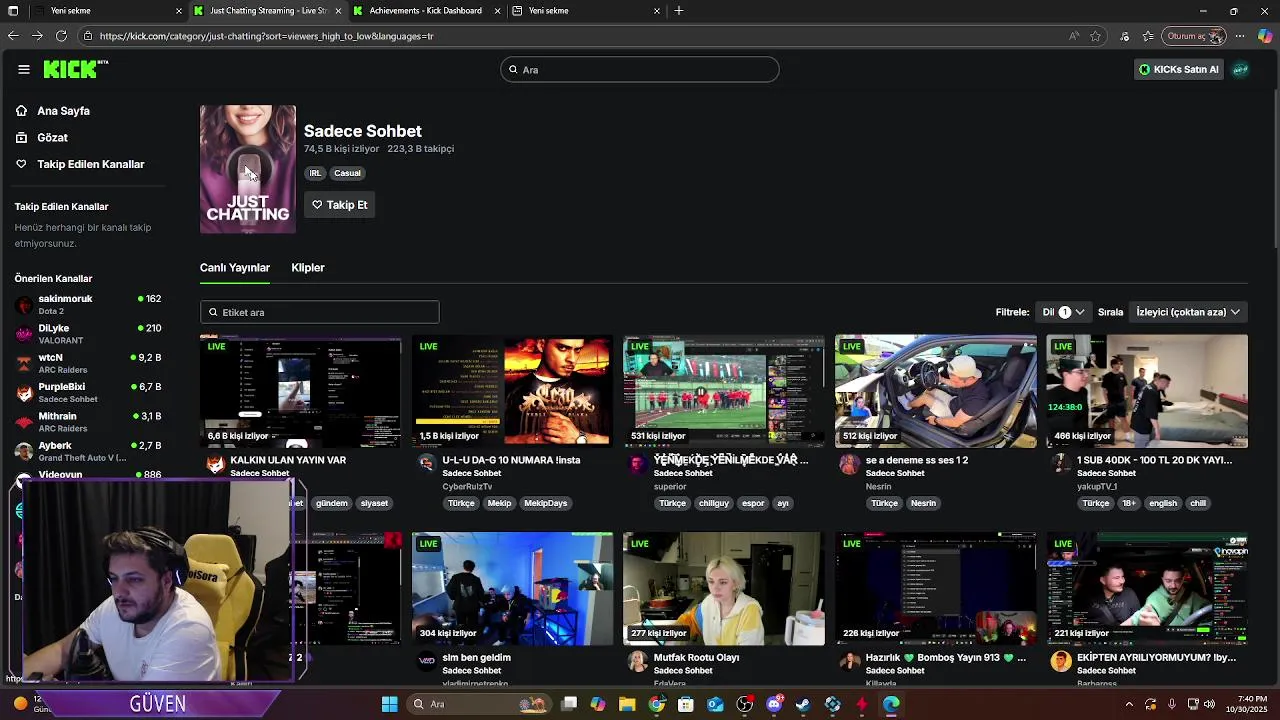Switch to Klipler tab
The width and height of the screenshot is (1280, 720).
point(308,268)
